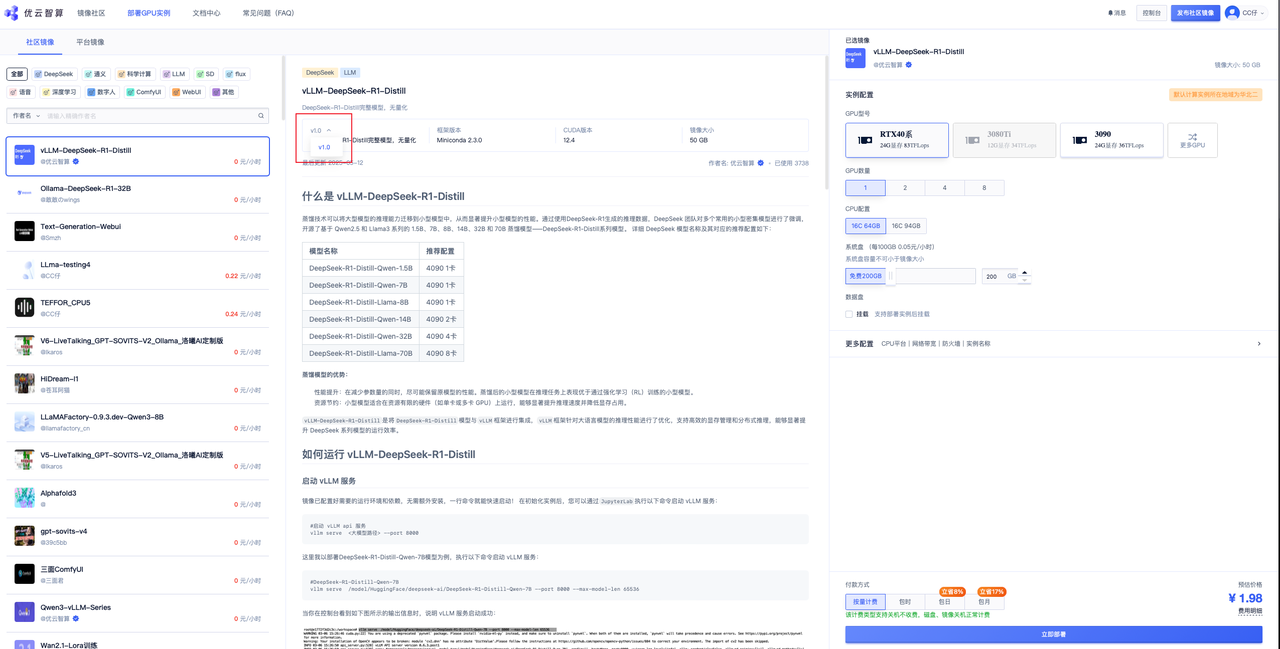The image size is (1280, 649).
Task: Focus the author name search field
Action: [x=150, y=116]
